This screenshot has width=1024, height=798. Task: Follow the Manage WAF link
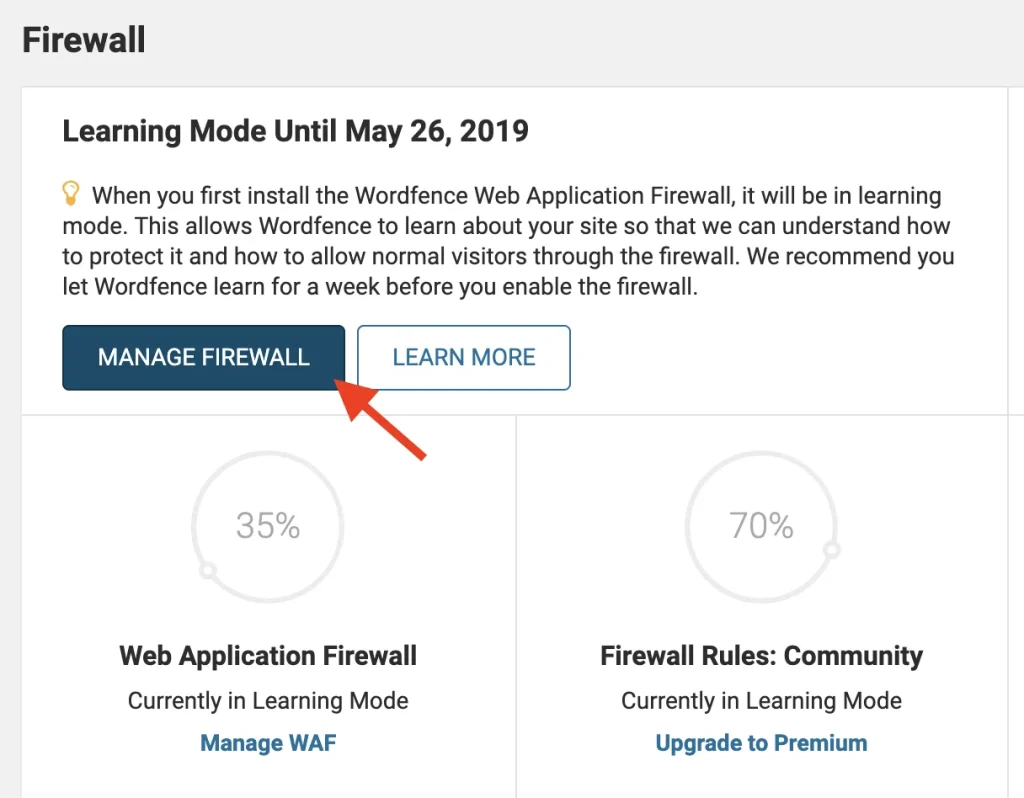coord(268,742)
